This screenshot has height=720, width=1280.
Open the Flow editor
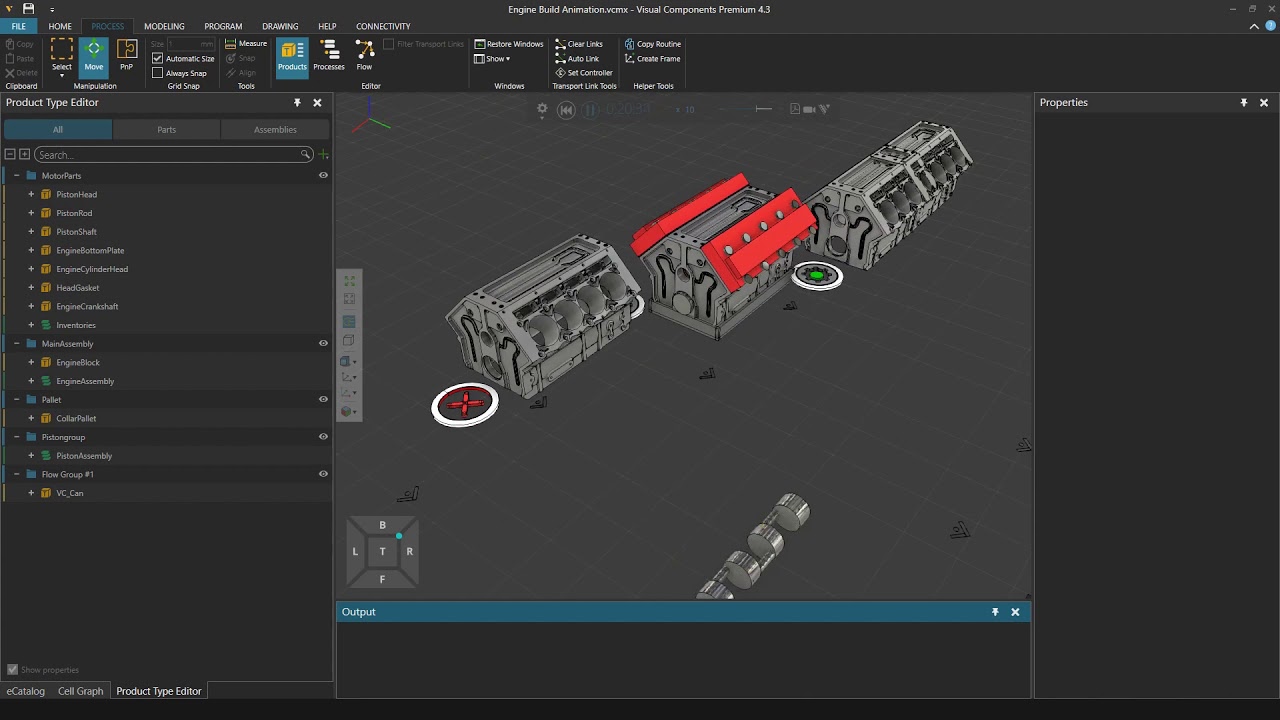point(365,55)
